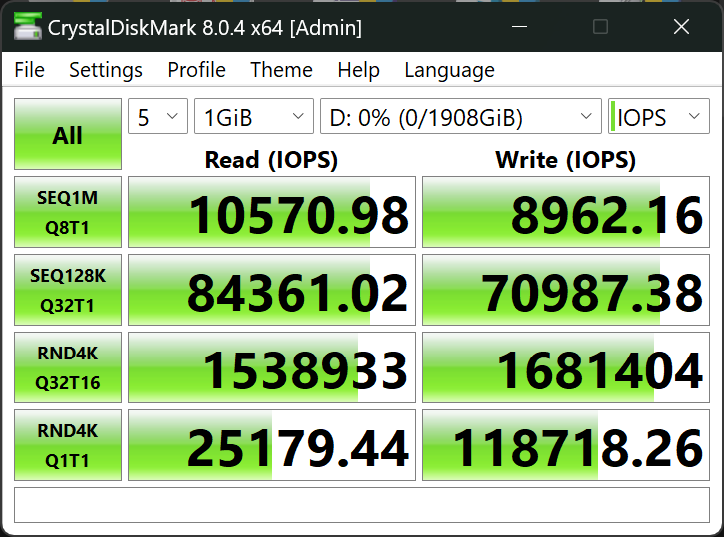Open the File menu
The height and width of the screenshot is (537, 724).
30,70
